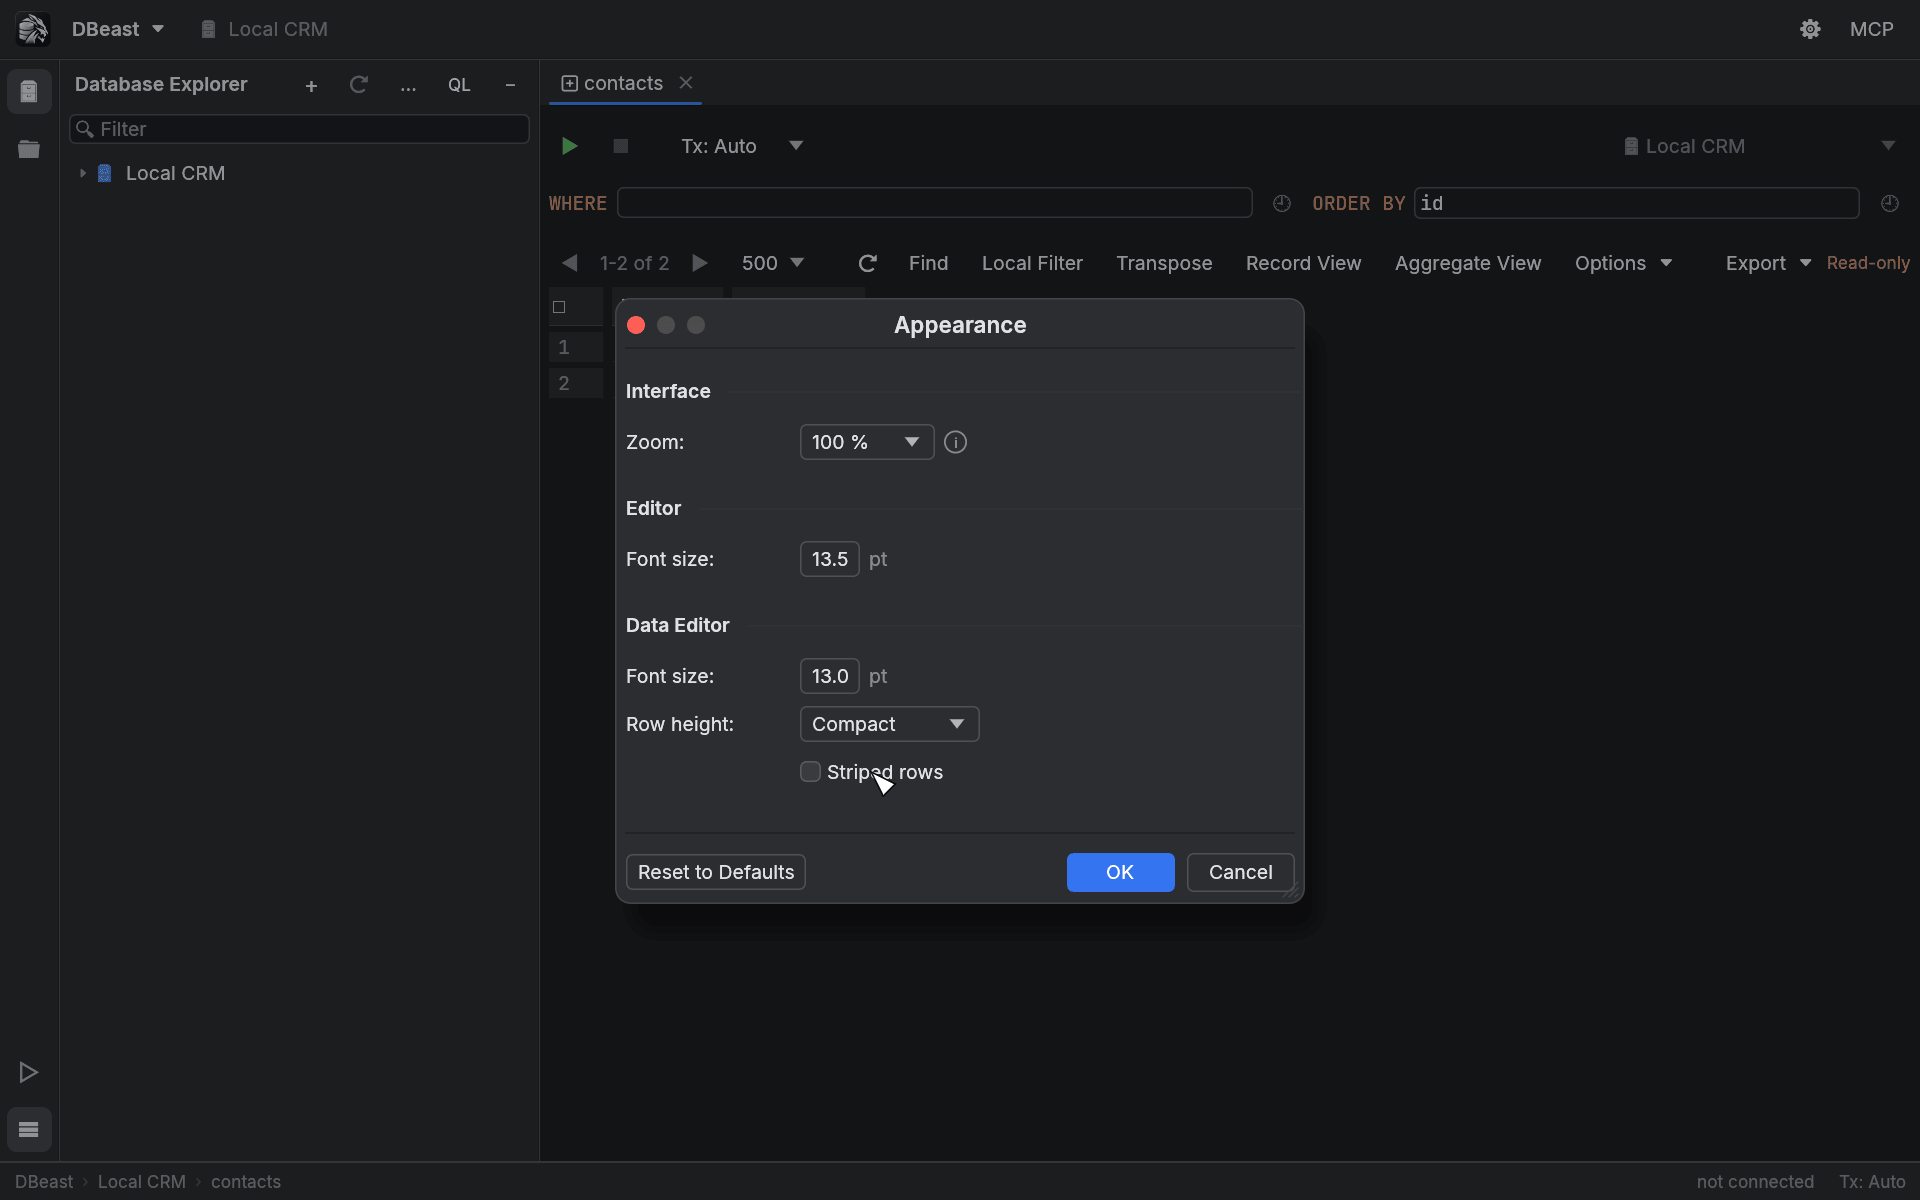
Task: Click Editor font size field 13.5
Action: coord(830,559)
